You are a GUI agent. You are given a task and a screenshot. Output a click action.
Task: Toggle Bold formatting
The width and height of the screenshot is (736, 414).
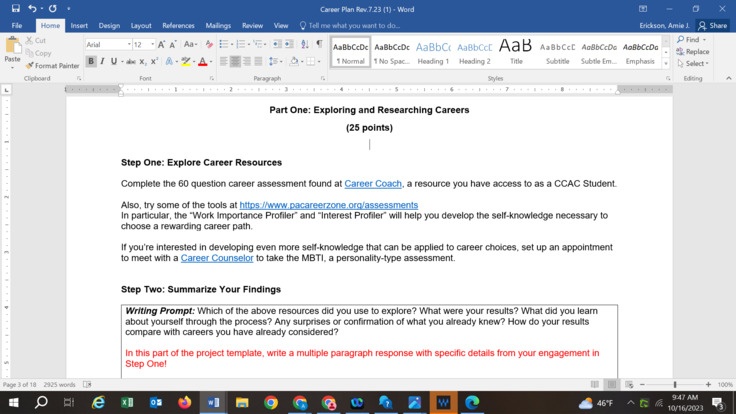(x=90, y=62)
